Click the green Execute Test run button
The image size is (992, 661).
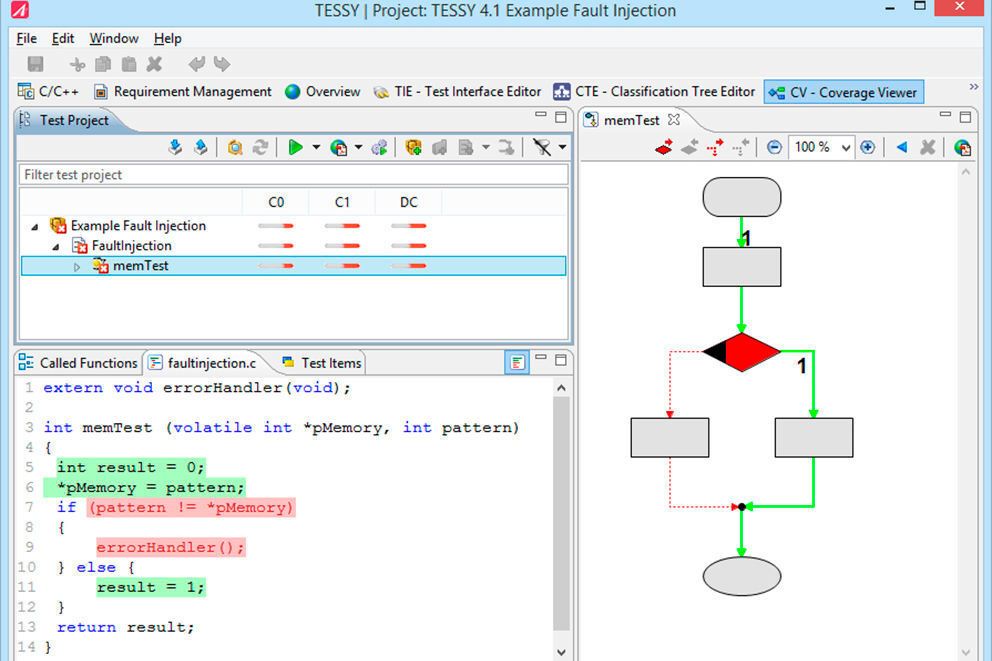pos(295,148)
